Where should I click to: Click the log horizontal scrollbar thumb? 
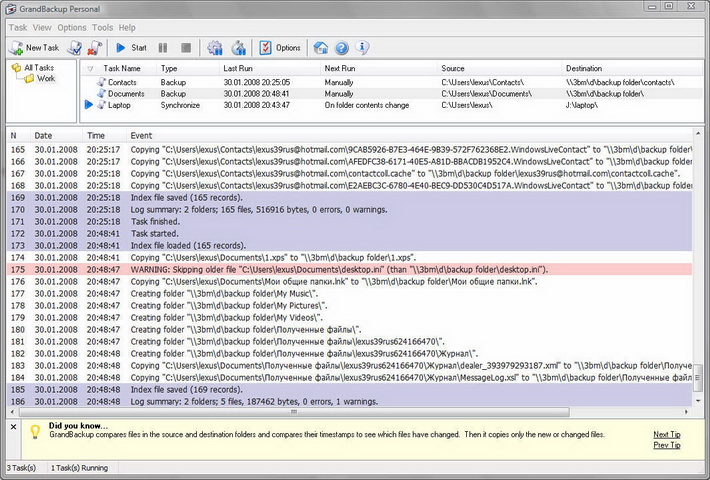294,412
